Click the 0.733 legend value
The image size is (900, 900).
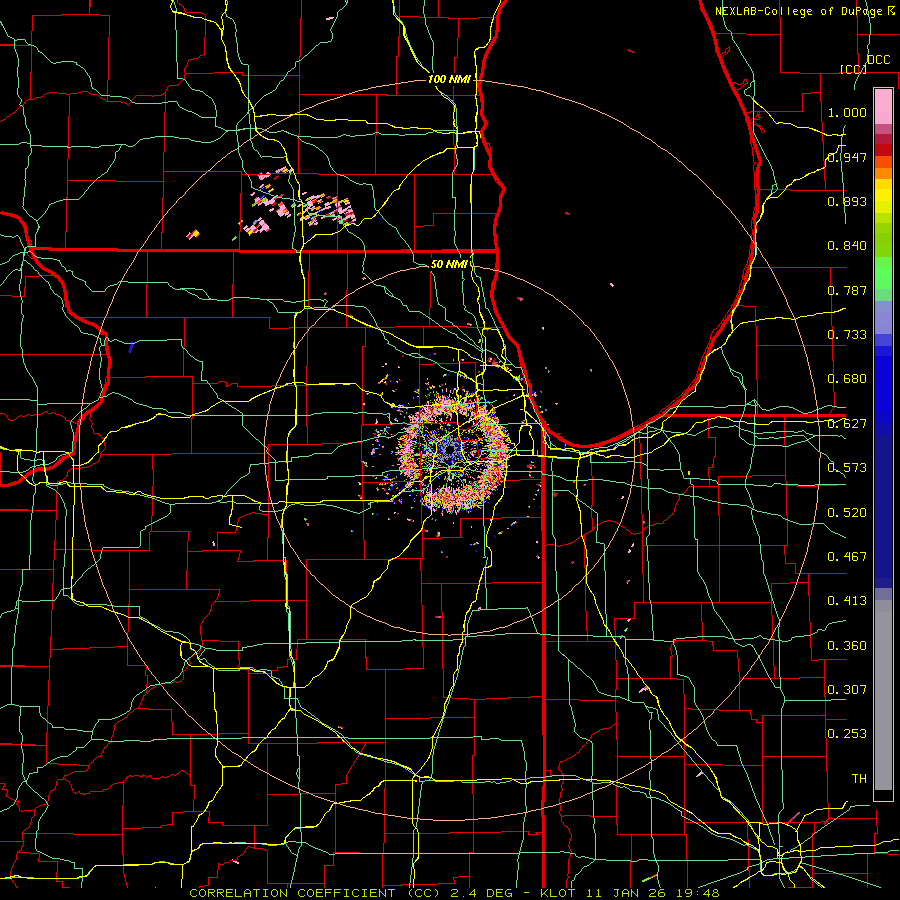[x=847, y=335]
